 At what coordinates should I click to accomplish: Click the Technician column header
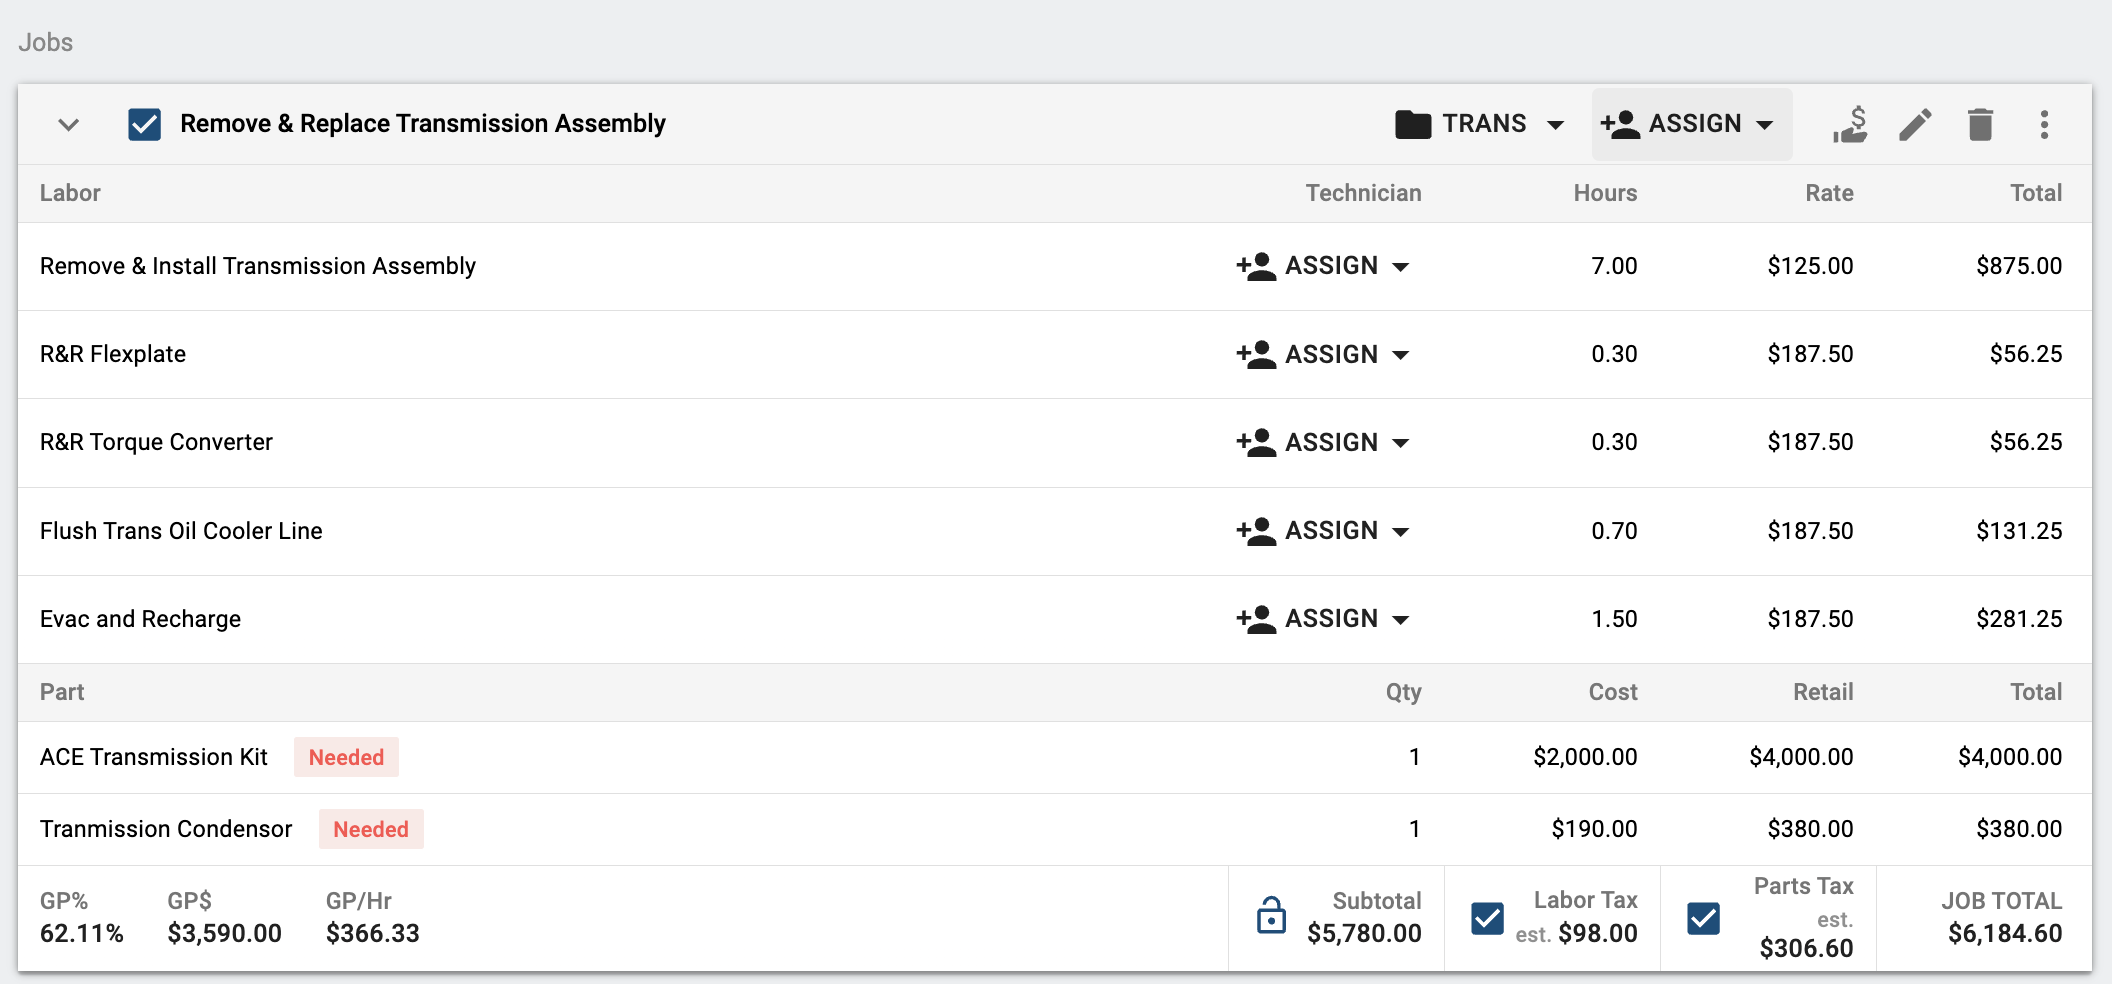point(1363,193)
